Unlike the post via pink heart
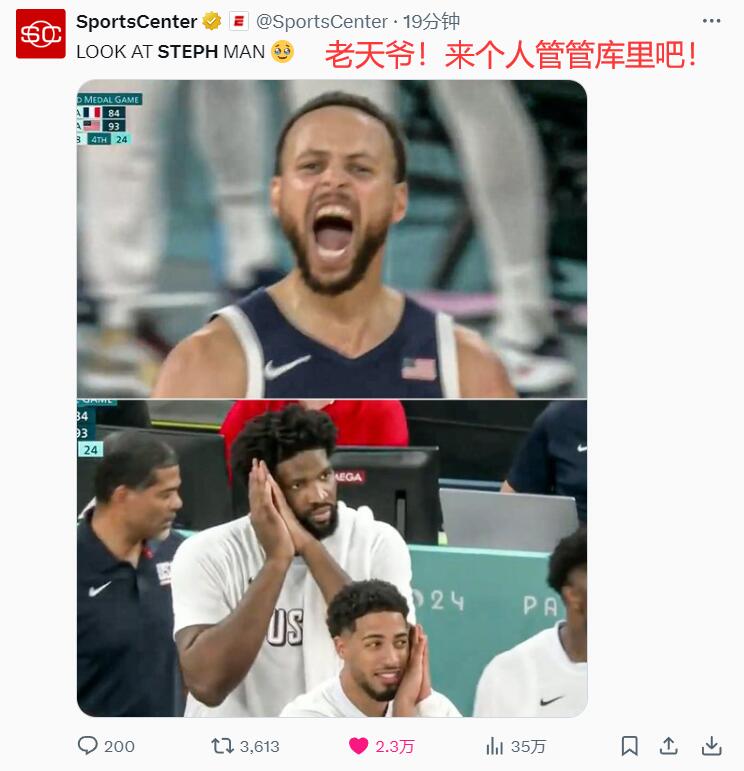 coord(358,746)
